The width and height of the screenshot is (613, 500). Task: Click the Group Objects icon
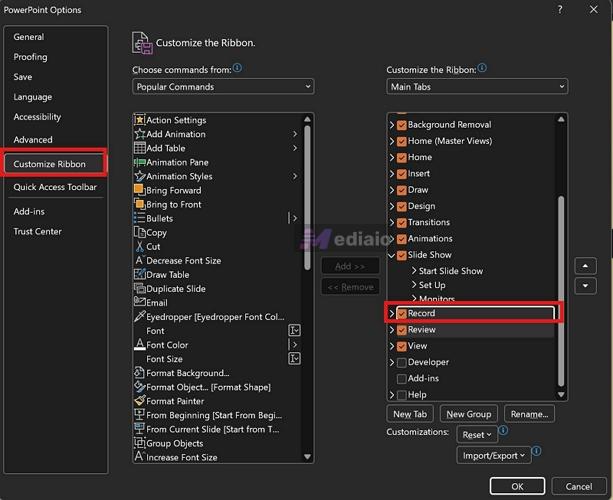pyautogui.click(x=140, y=443)
